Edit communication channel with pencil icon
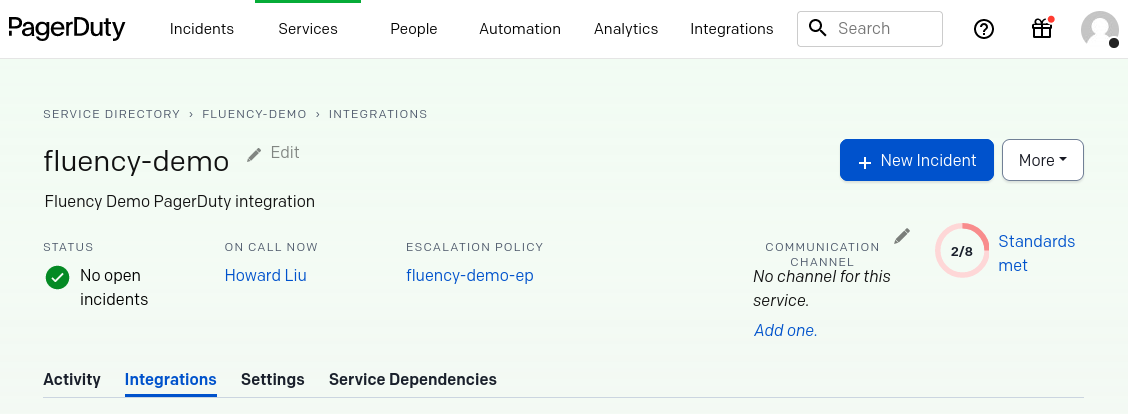The image size is (1128, 414). click(x=902, y=236)
